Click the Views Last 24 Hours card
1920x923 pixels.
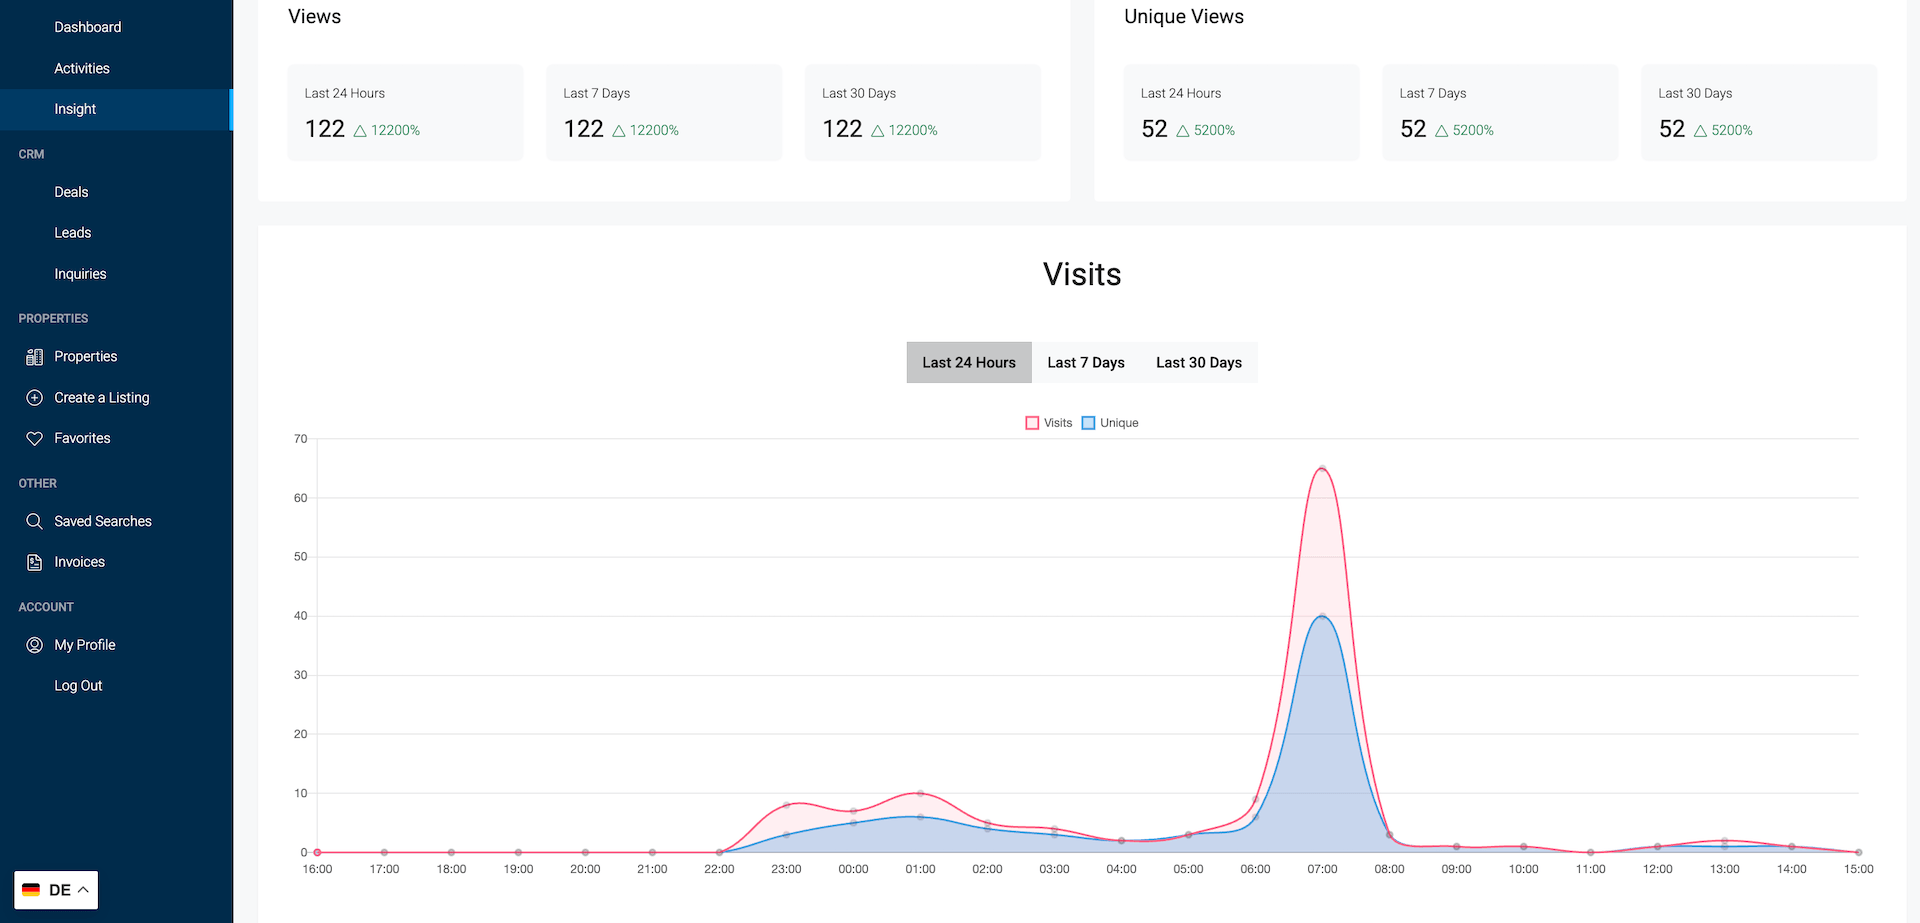click(x=405, y=113)
